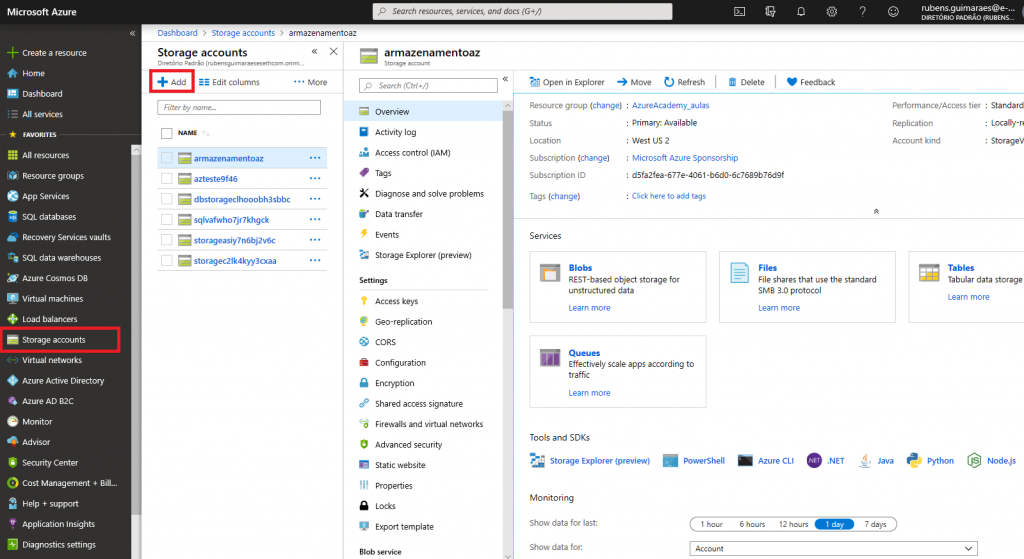Click the Filter by name field

point(239,107)
